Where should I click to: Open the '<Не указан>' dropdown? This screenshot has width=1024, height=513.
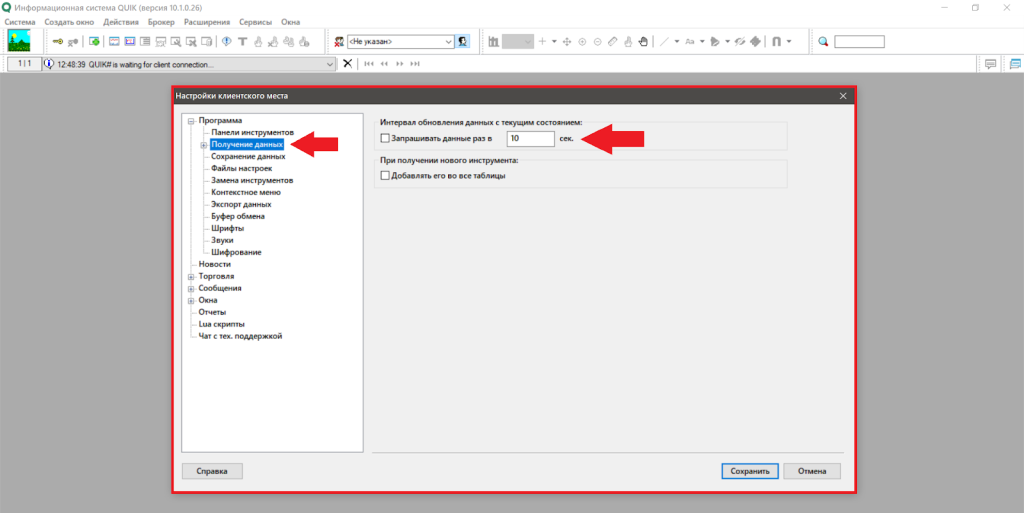449,42
